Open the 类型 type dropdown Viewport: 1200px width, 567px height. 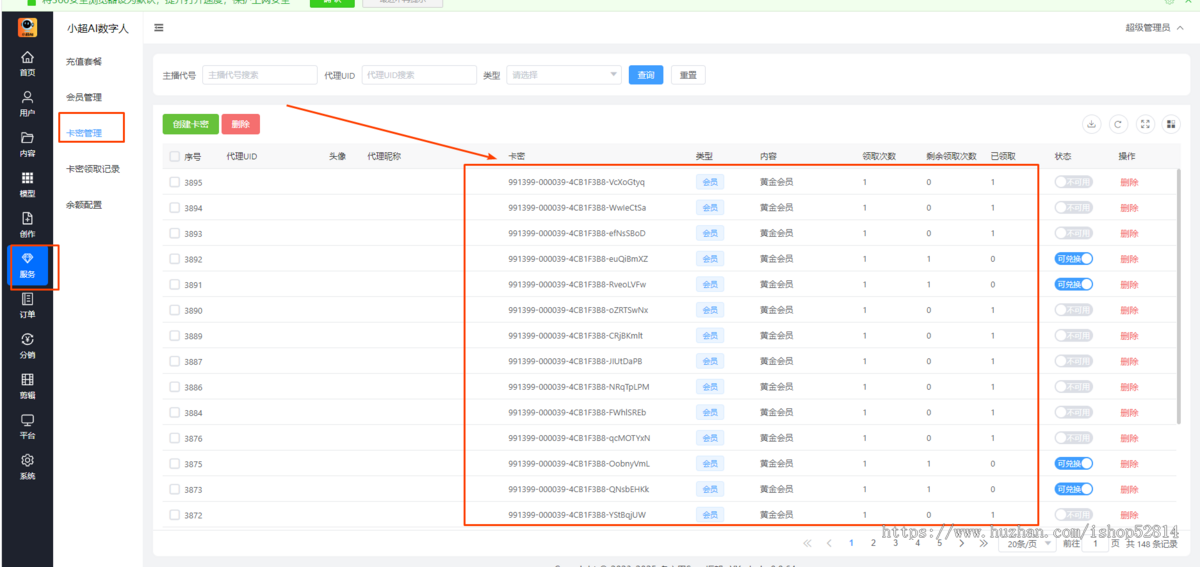[x=564, y=75]
